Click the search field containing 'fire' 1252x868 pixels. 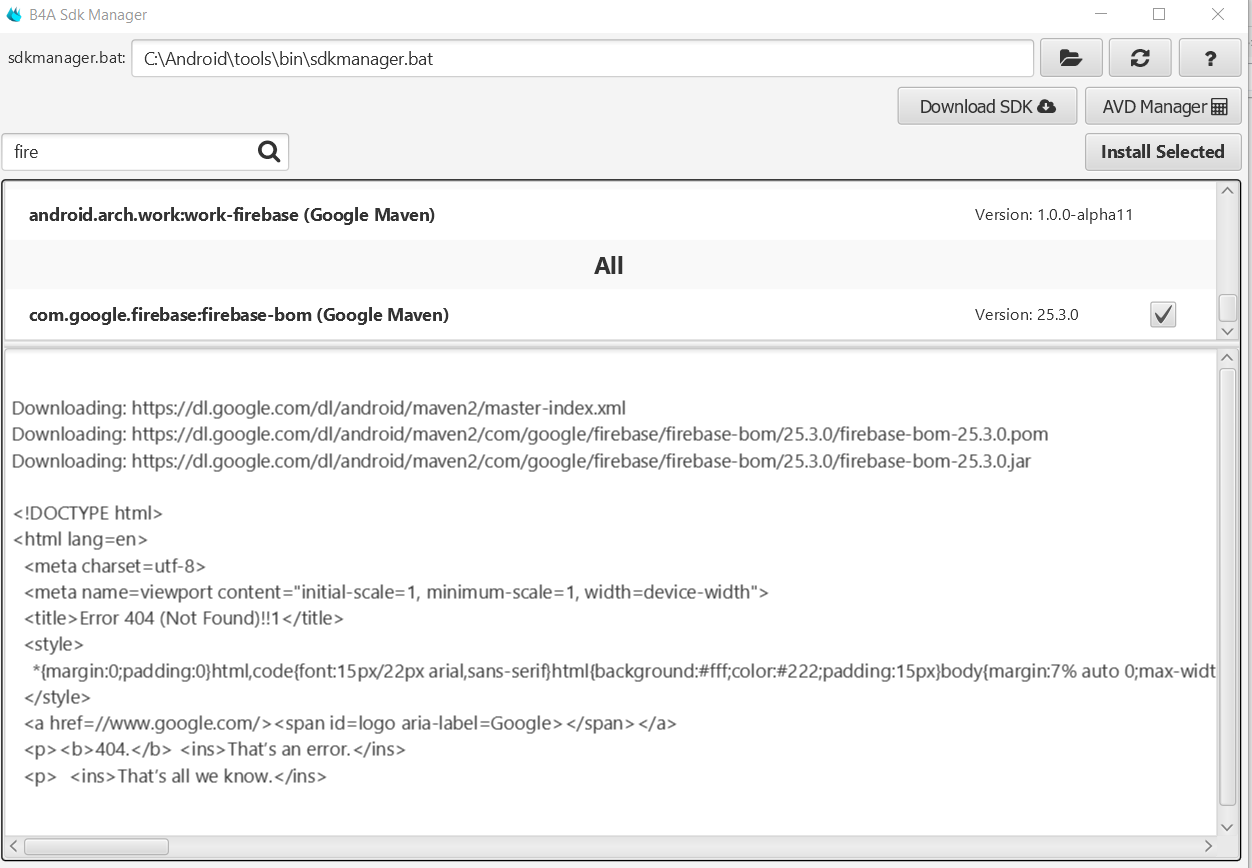coord(130,152)
